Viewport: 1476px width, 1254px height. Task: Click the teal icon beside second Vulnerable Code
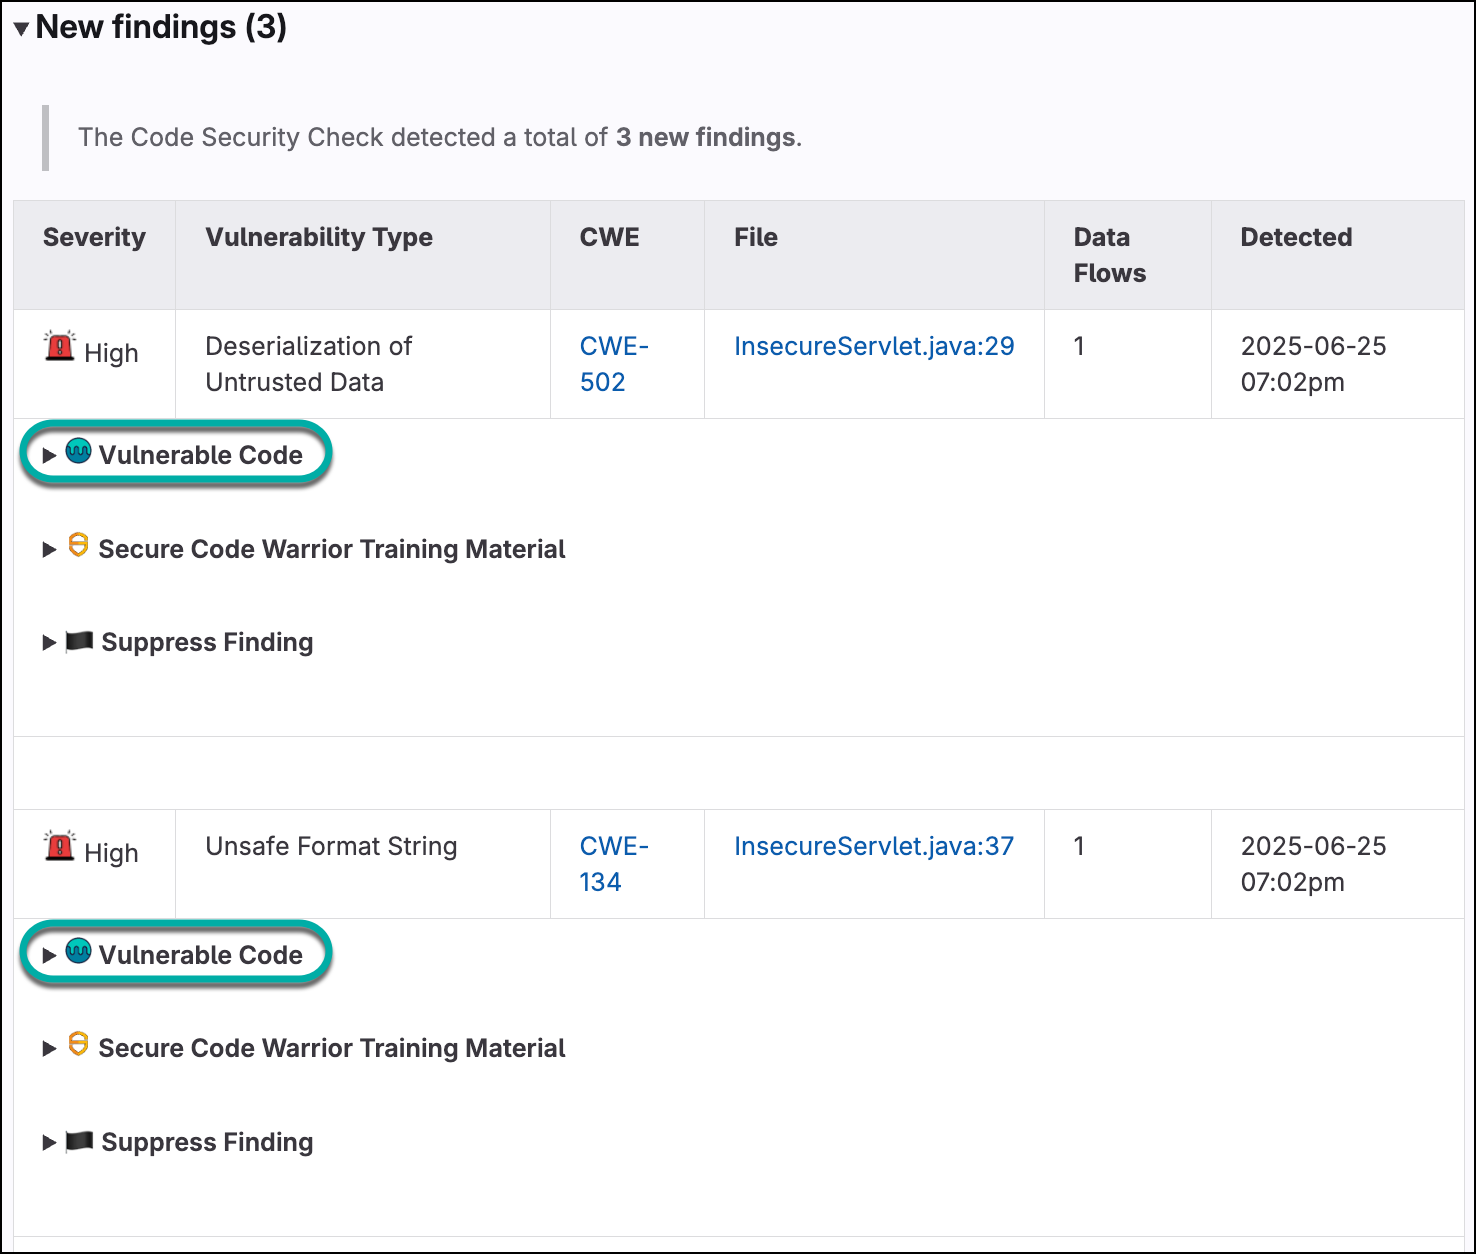(x=78, y=952)
